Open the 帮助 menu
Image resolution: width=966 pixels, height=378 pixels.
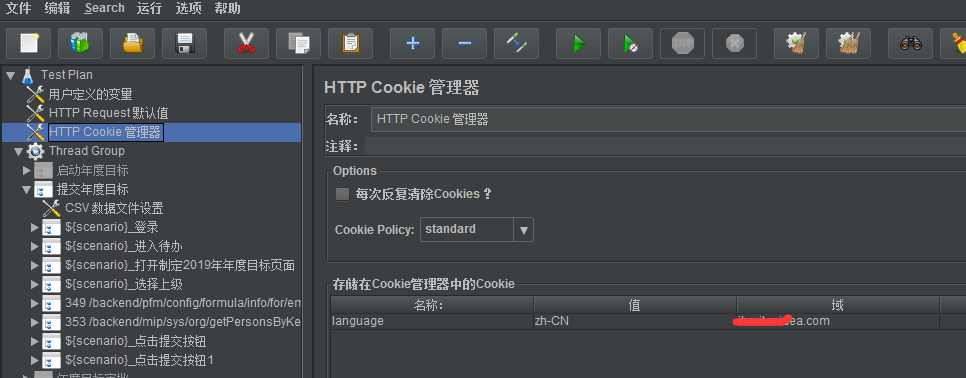coord(227,9)
